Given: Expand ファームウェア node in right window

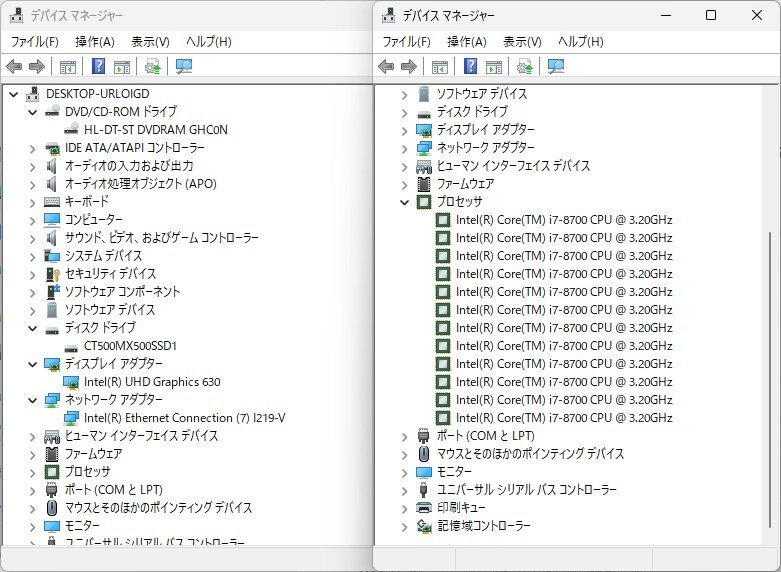Looking at the screenshot, I should tap(404, 184).
